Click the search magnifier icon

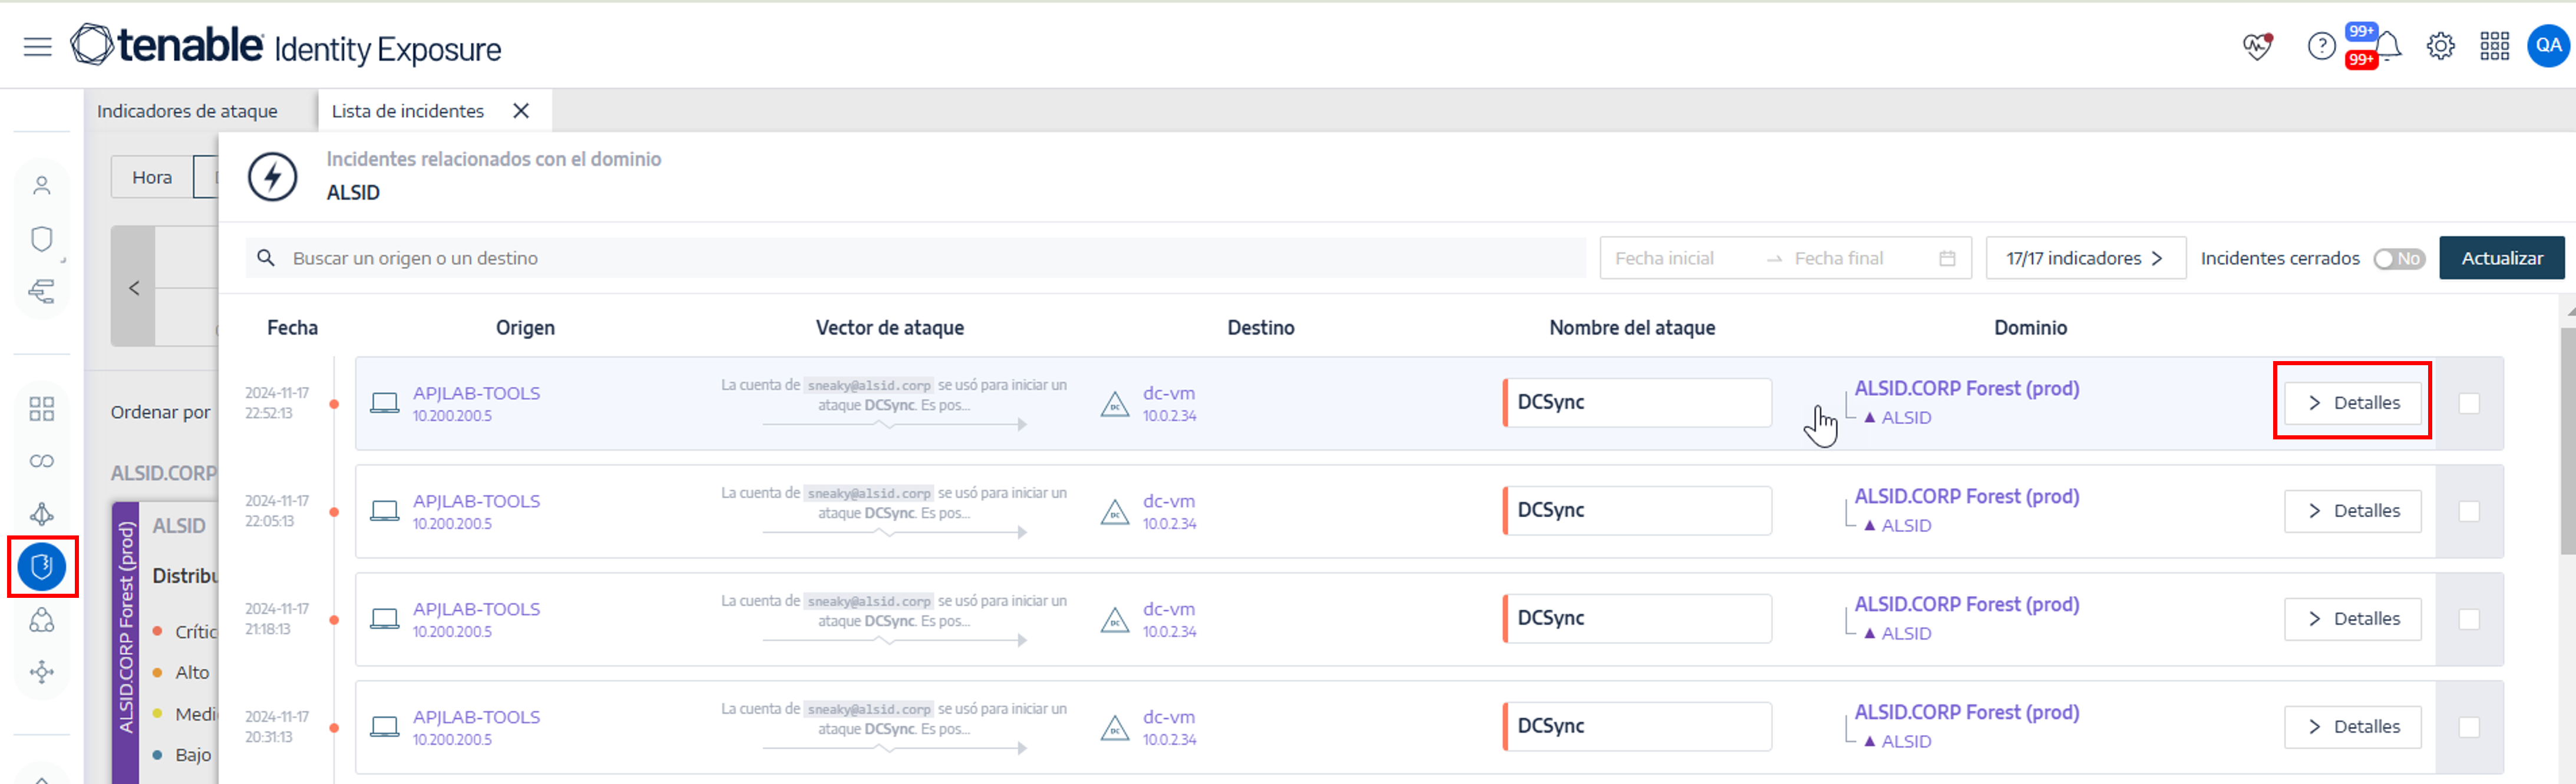(x=266, y=258)
